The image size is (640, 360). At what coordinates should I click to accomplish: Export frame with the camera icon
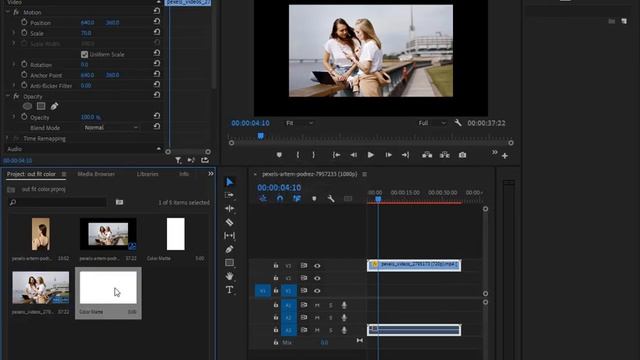click(x=462, y=155)
